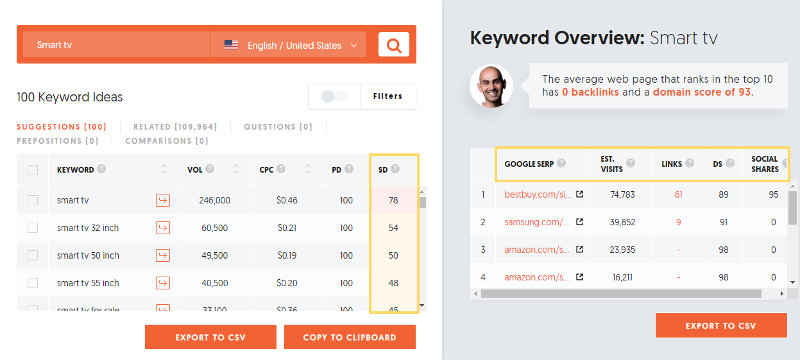Click the help icon next to VOL header

click(210, 169)
